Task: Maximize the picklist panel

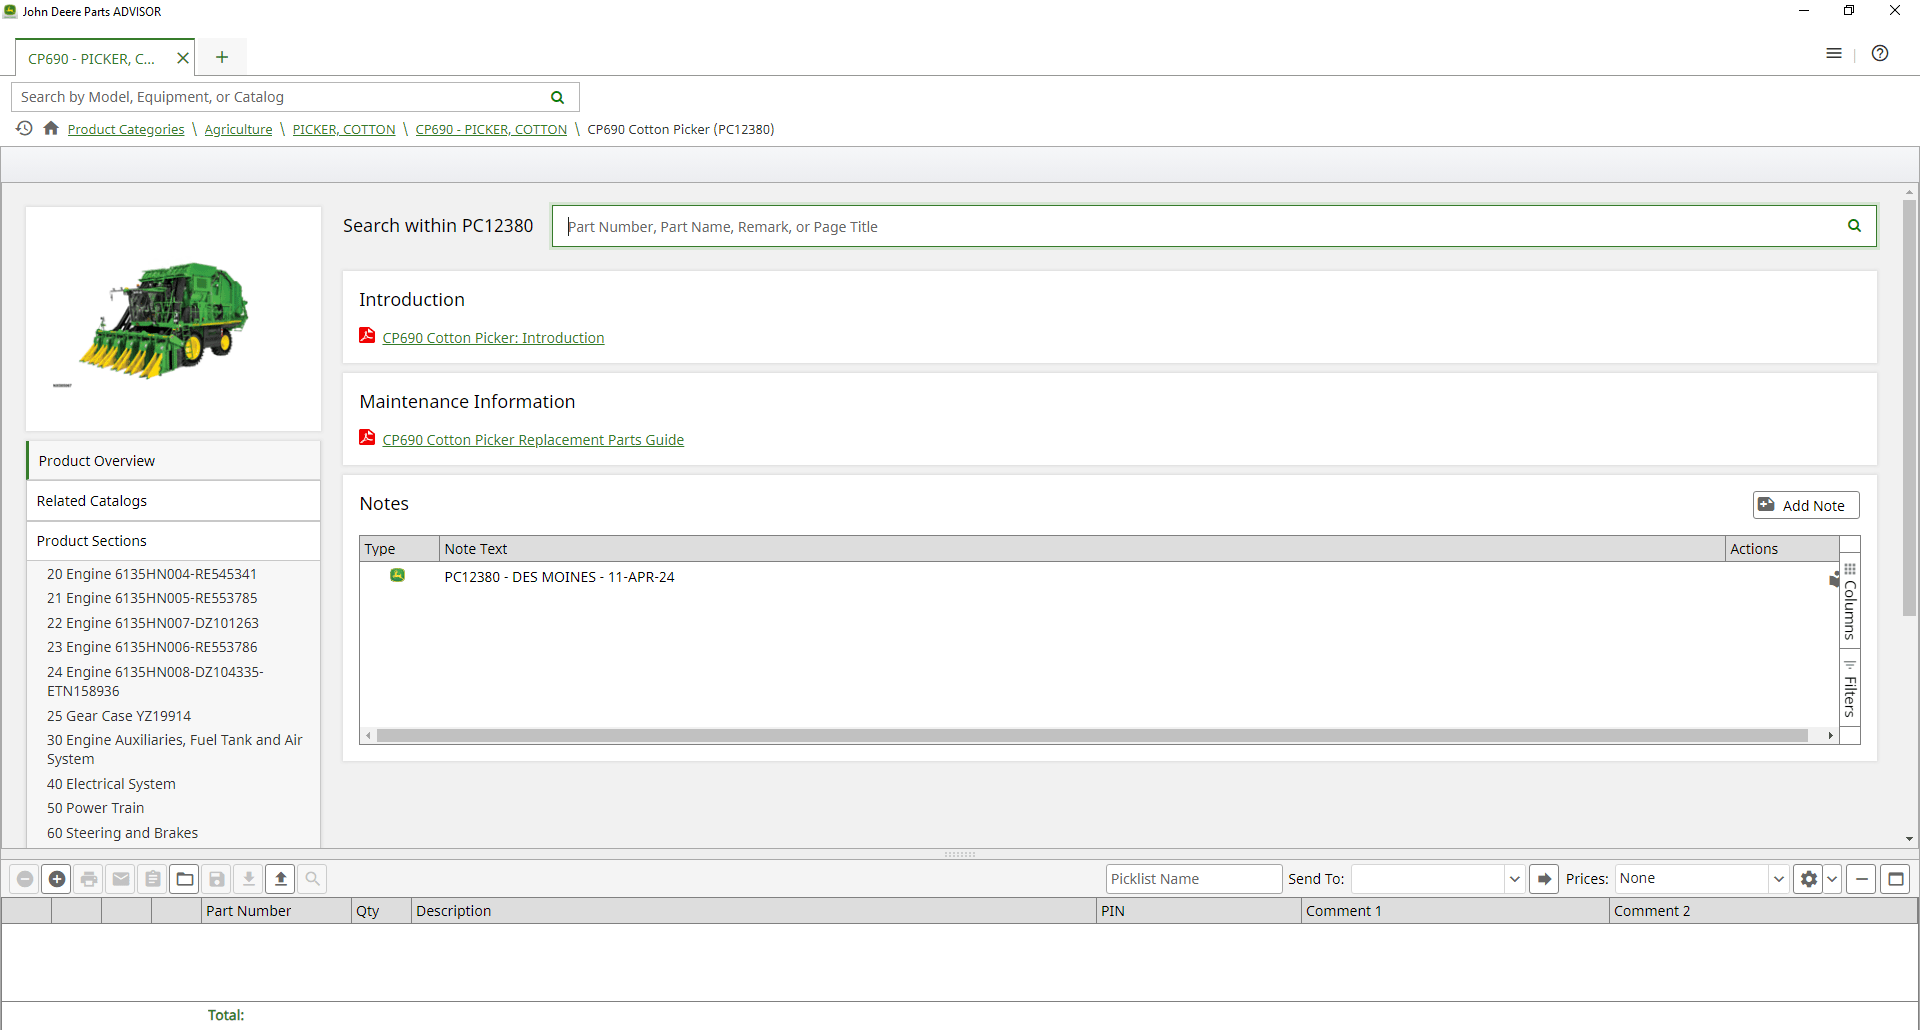Action: tap(1895, 879)
